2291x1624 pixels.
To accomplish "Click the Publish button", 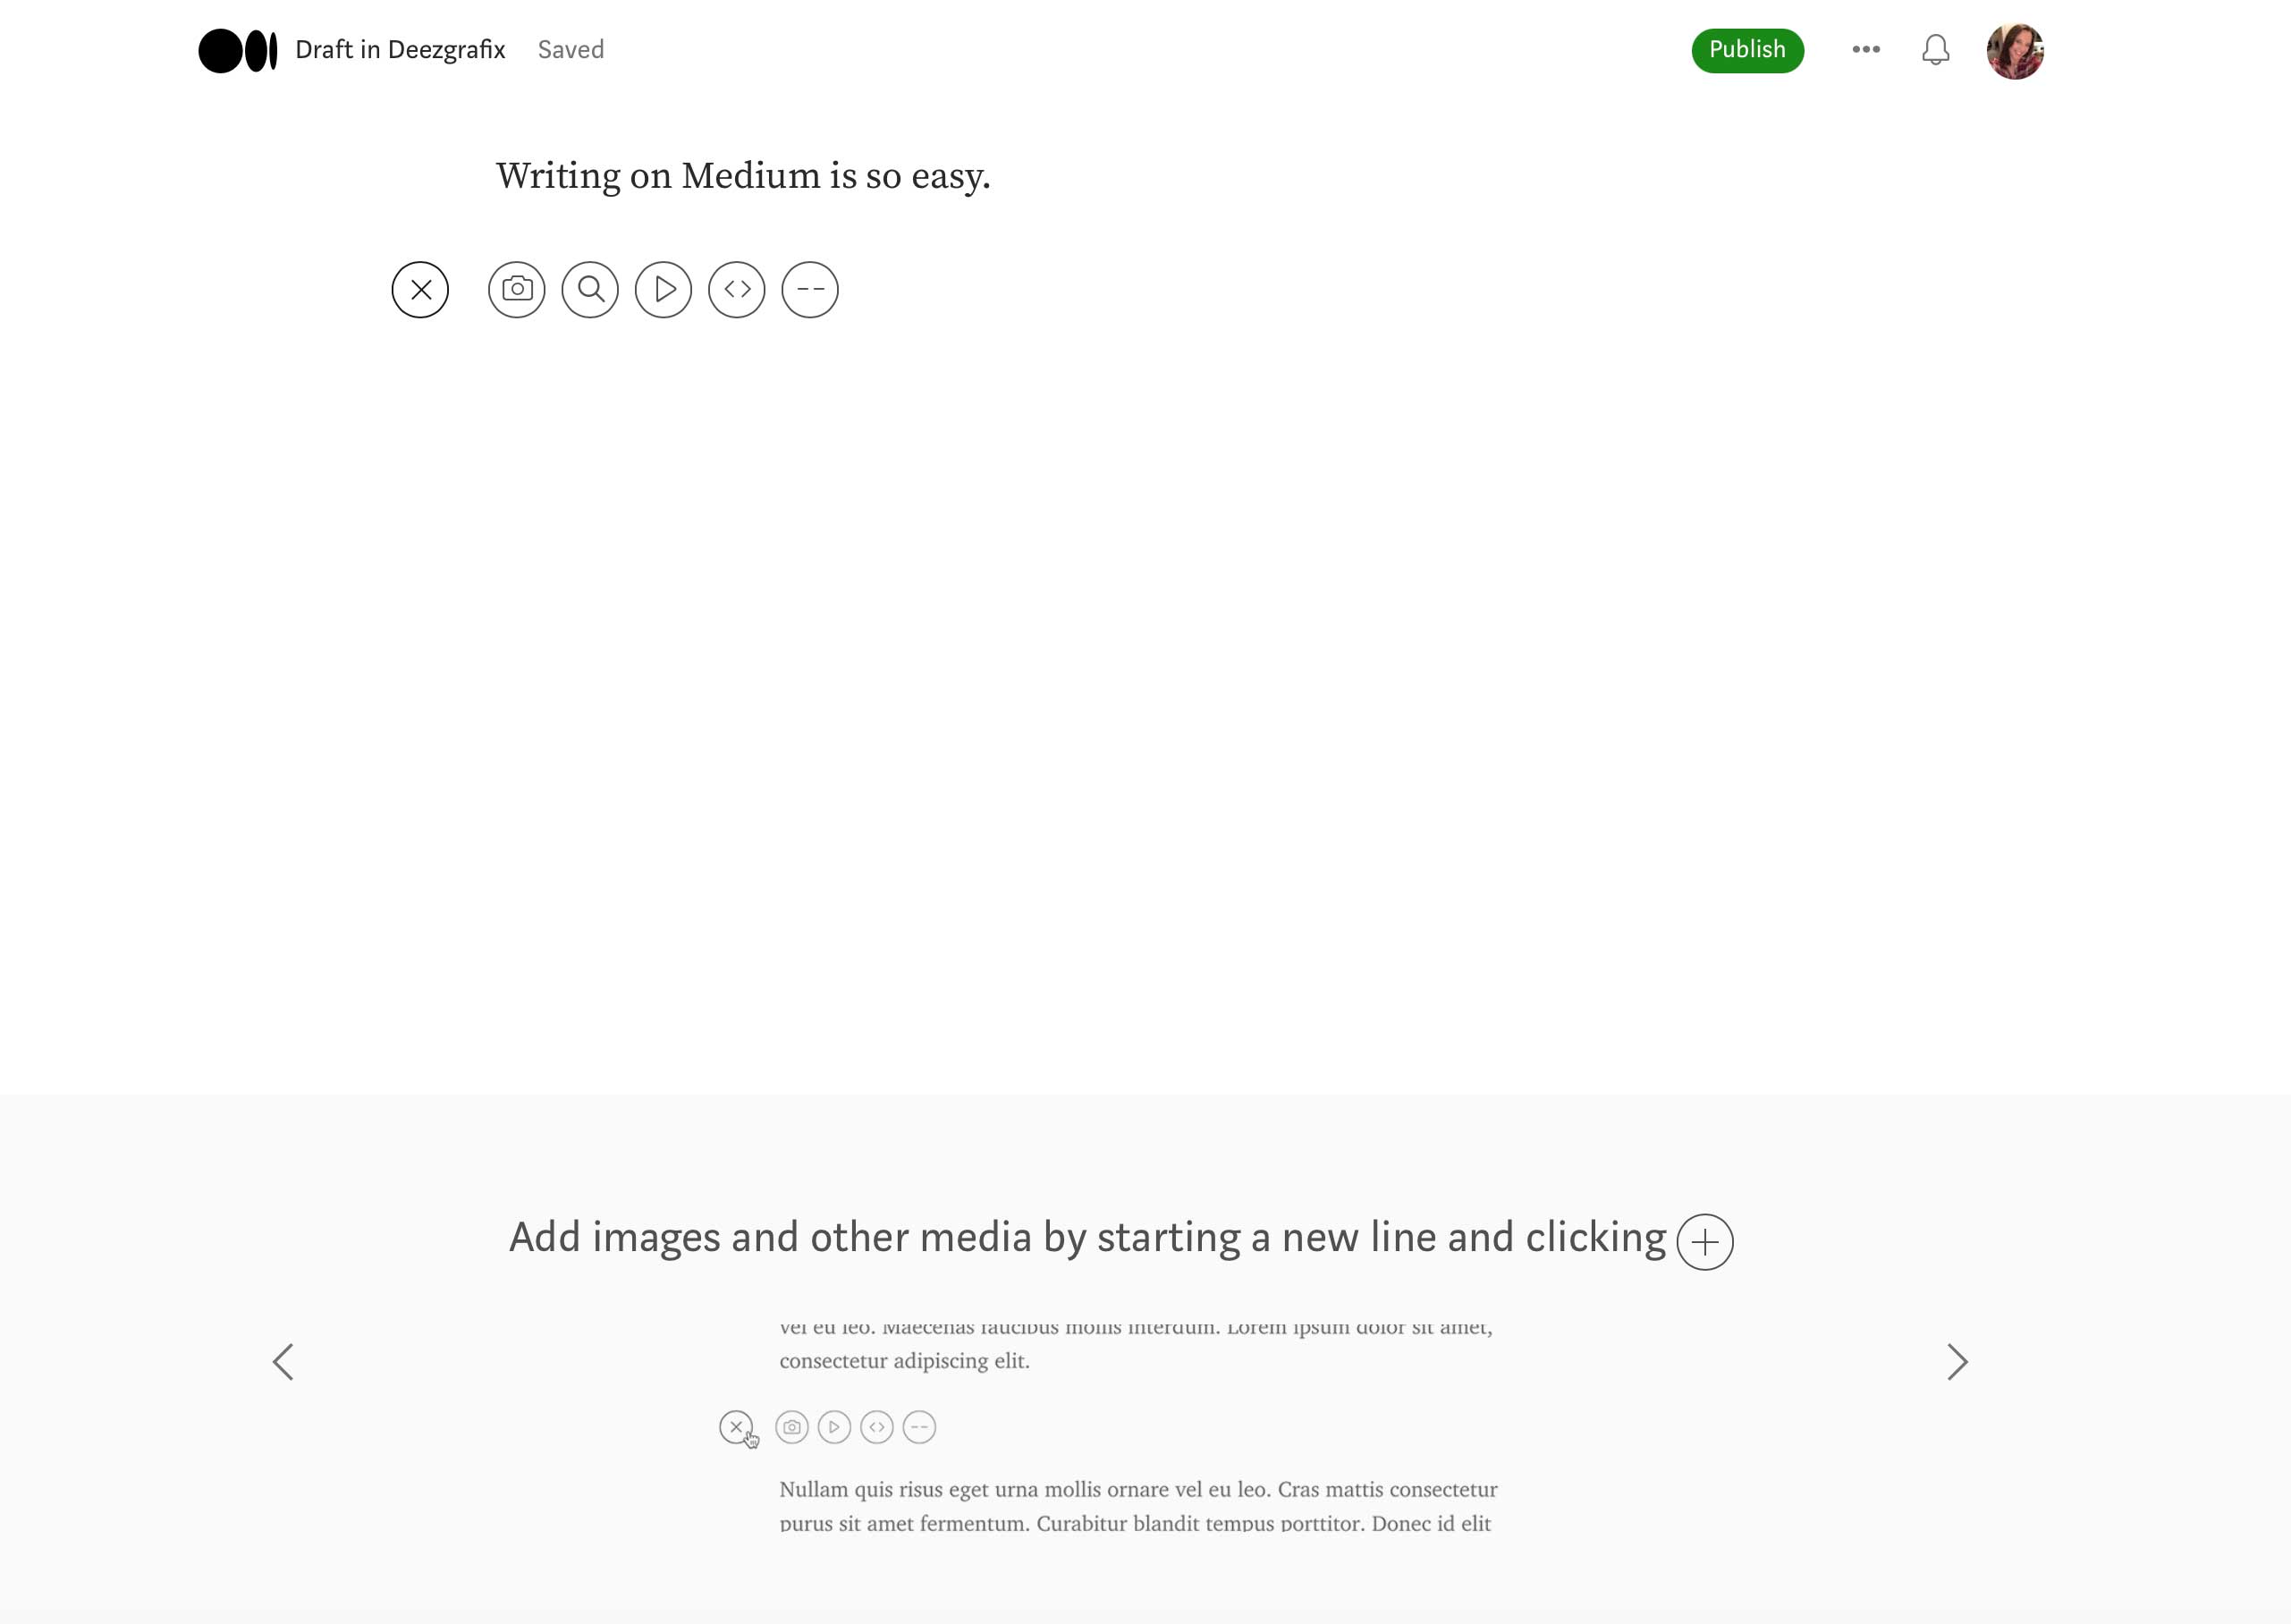I will coord(1745,49).
